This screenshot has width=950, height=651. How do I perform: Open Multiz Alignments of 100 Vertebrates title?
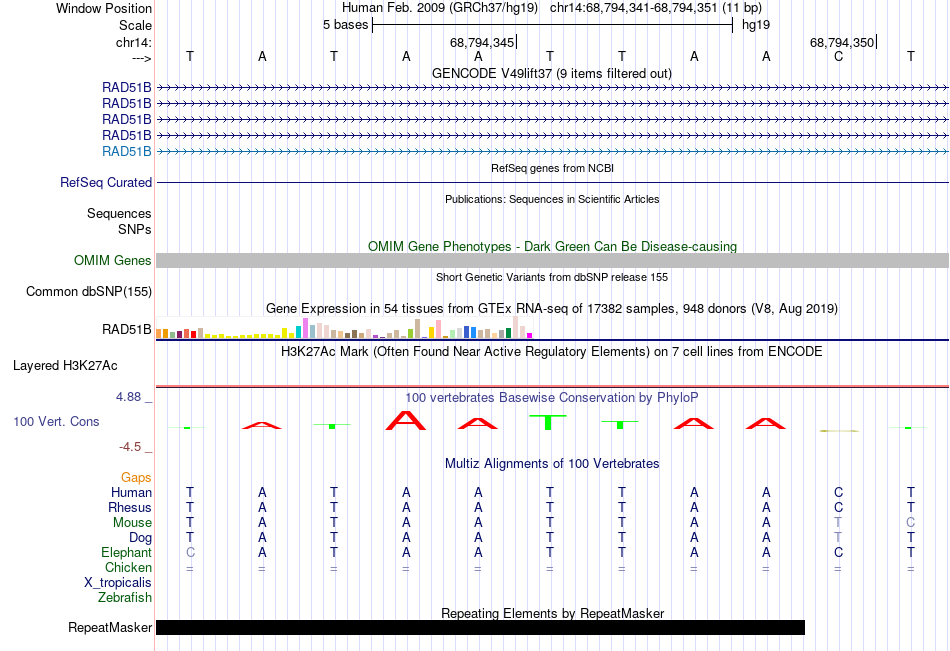pyautogui.click(x=552, y=464)
